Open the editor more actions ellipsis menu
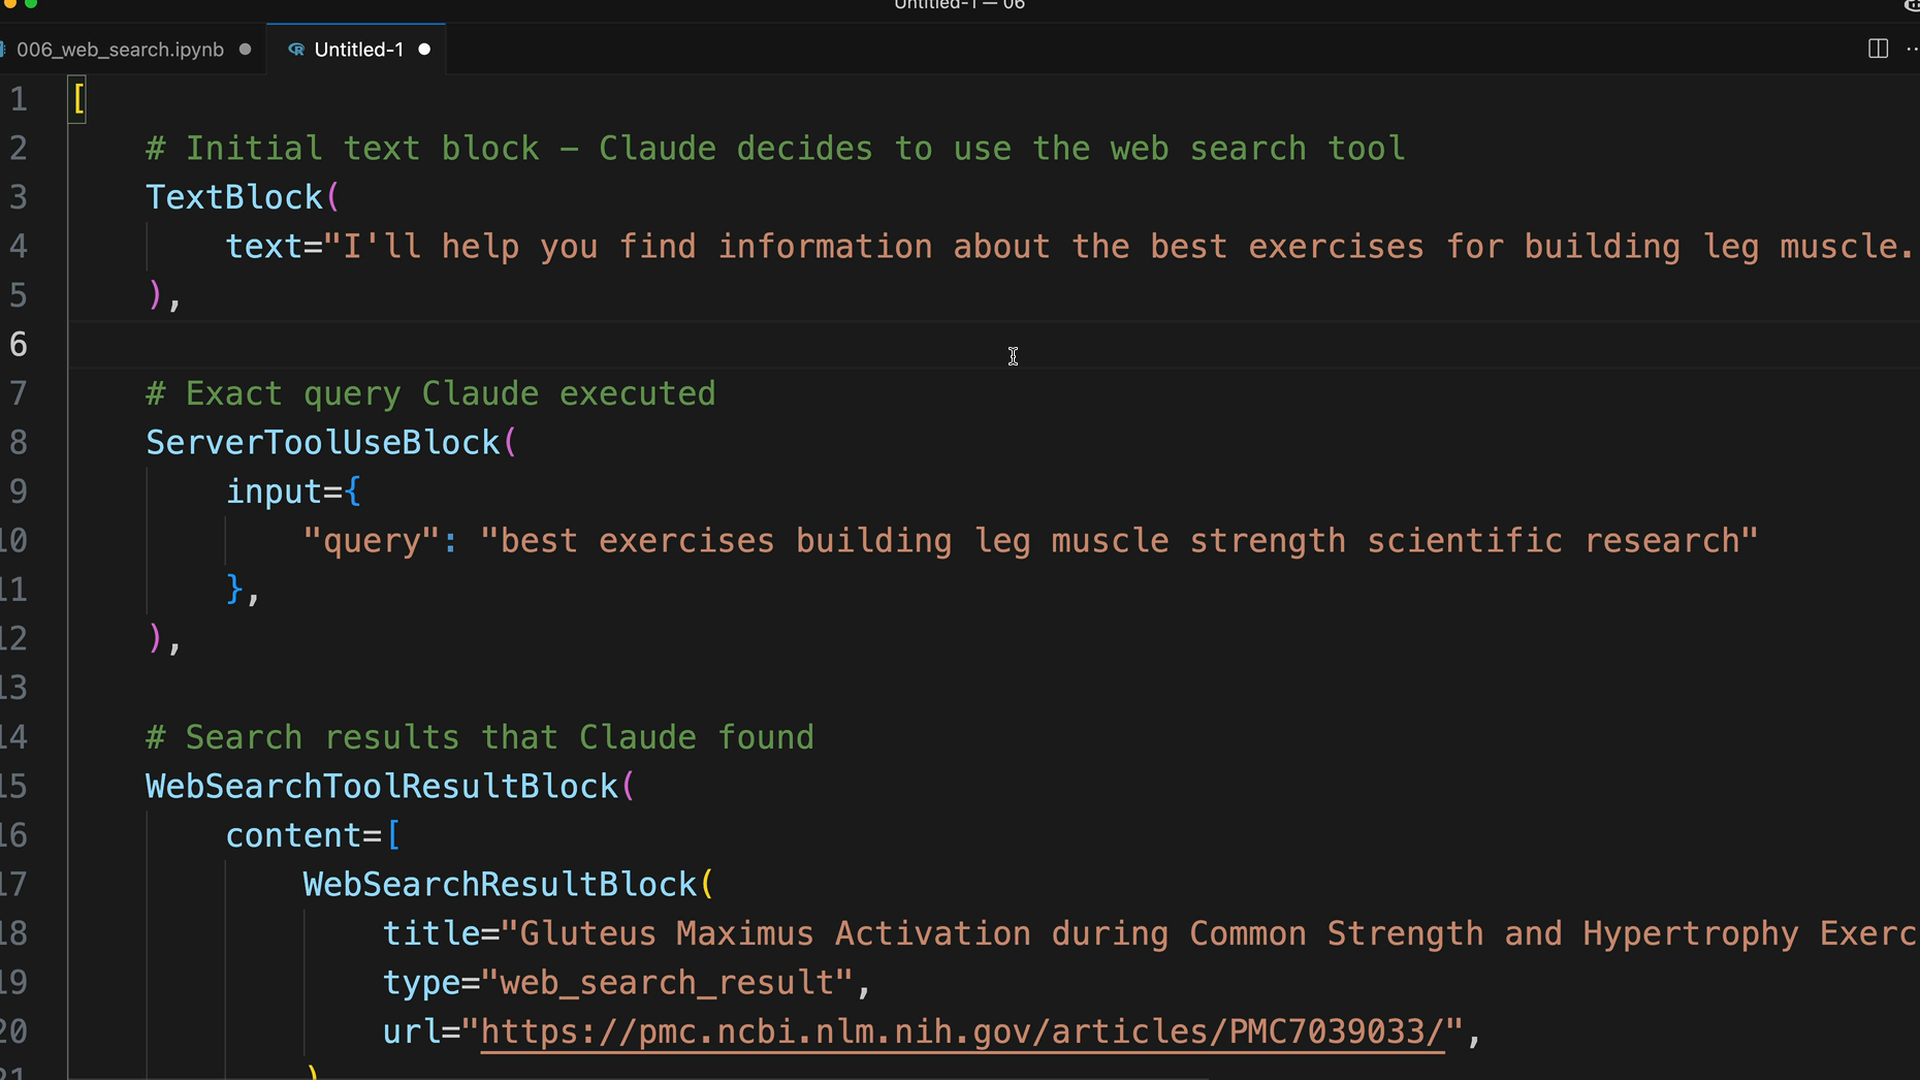Viewport: 1920px width, 1080px height. pos(1911,49)
